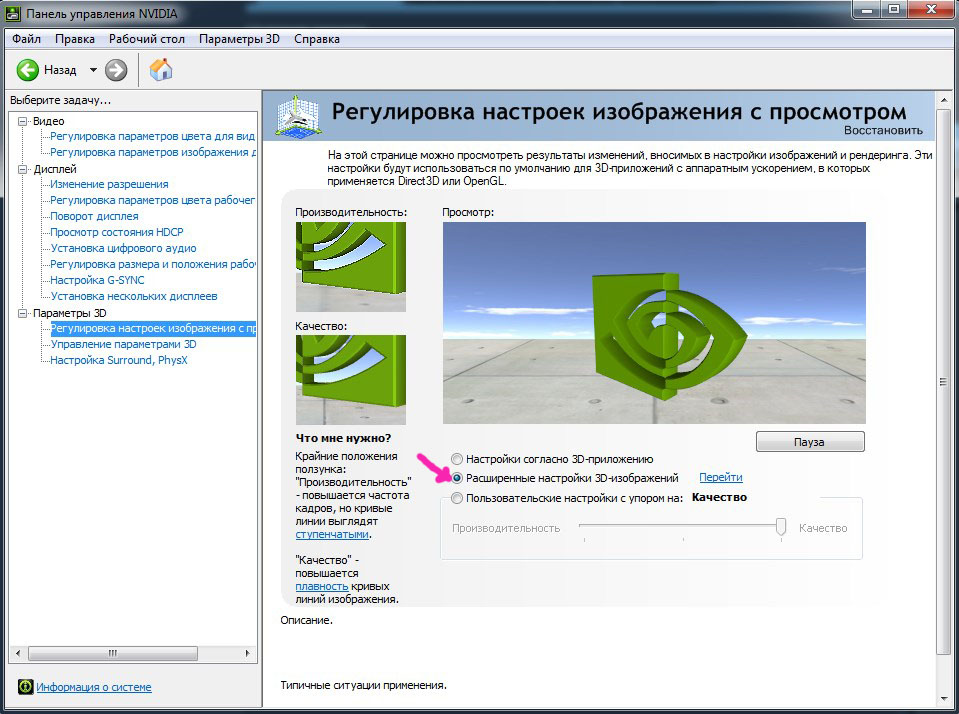Click the tree scrollbar left arrow
The image size is (959, 714).
coord(18,653)
